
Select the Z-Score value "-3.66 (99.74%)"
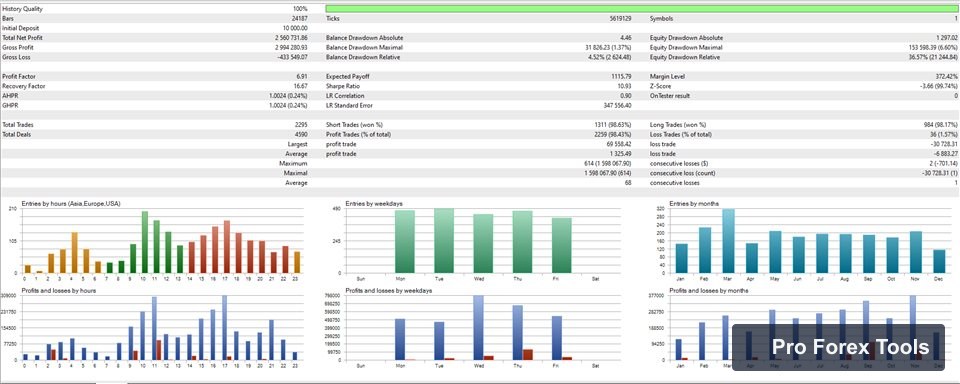pyautogui.click(x=939, y=86)
